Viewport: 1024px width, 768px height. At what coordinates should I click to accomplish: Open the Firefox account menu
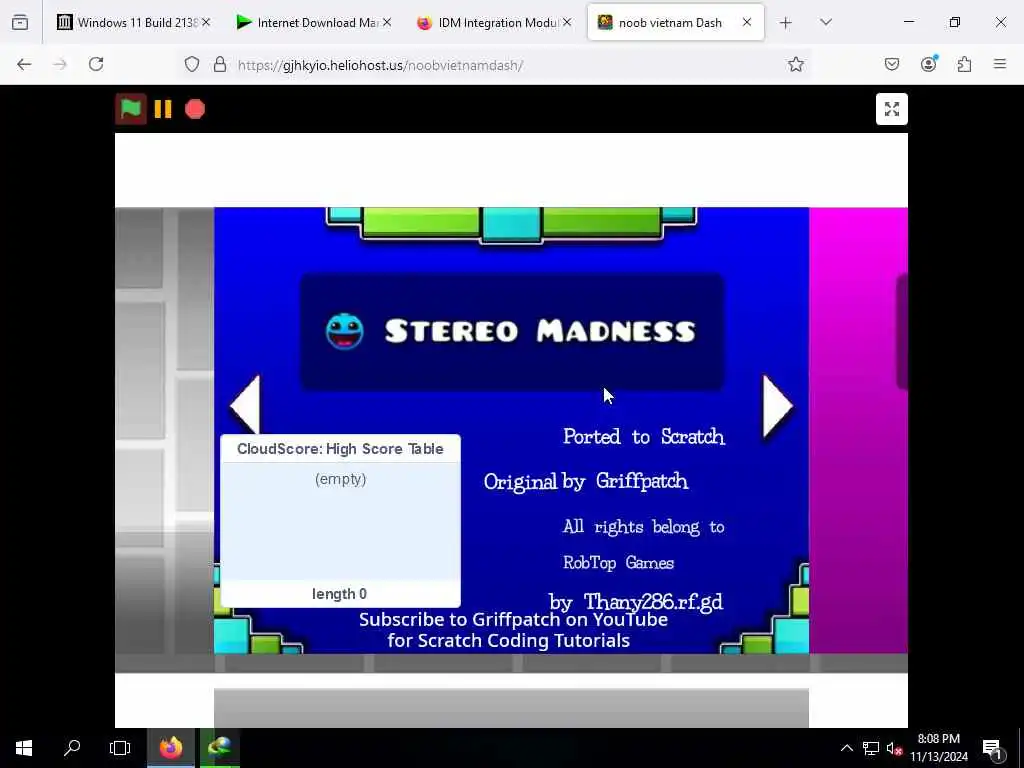[x=928, y=63]
